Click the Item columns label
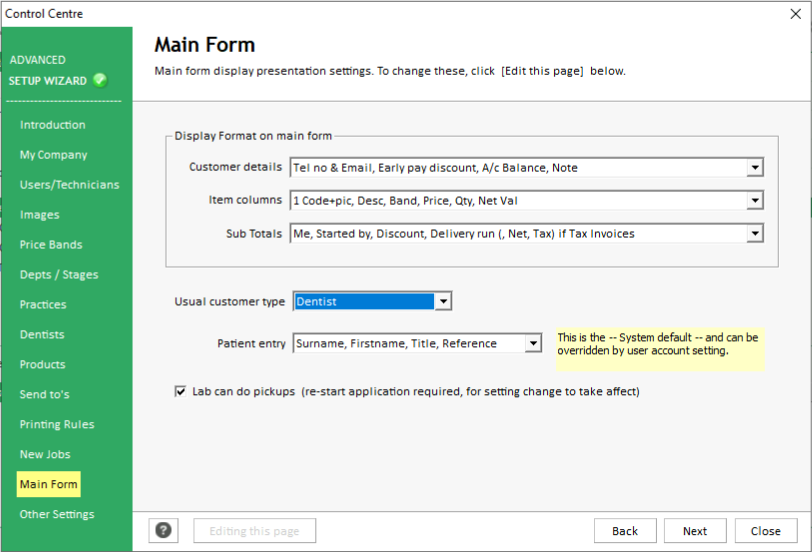Screen dimensions: 812x552 click(245, 200)
